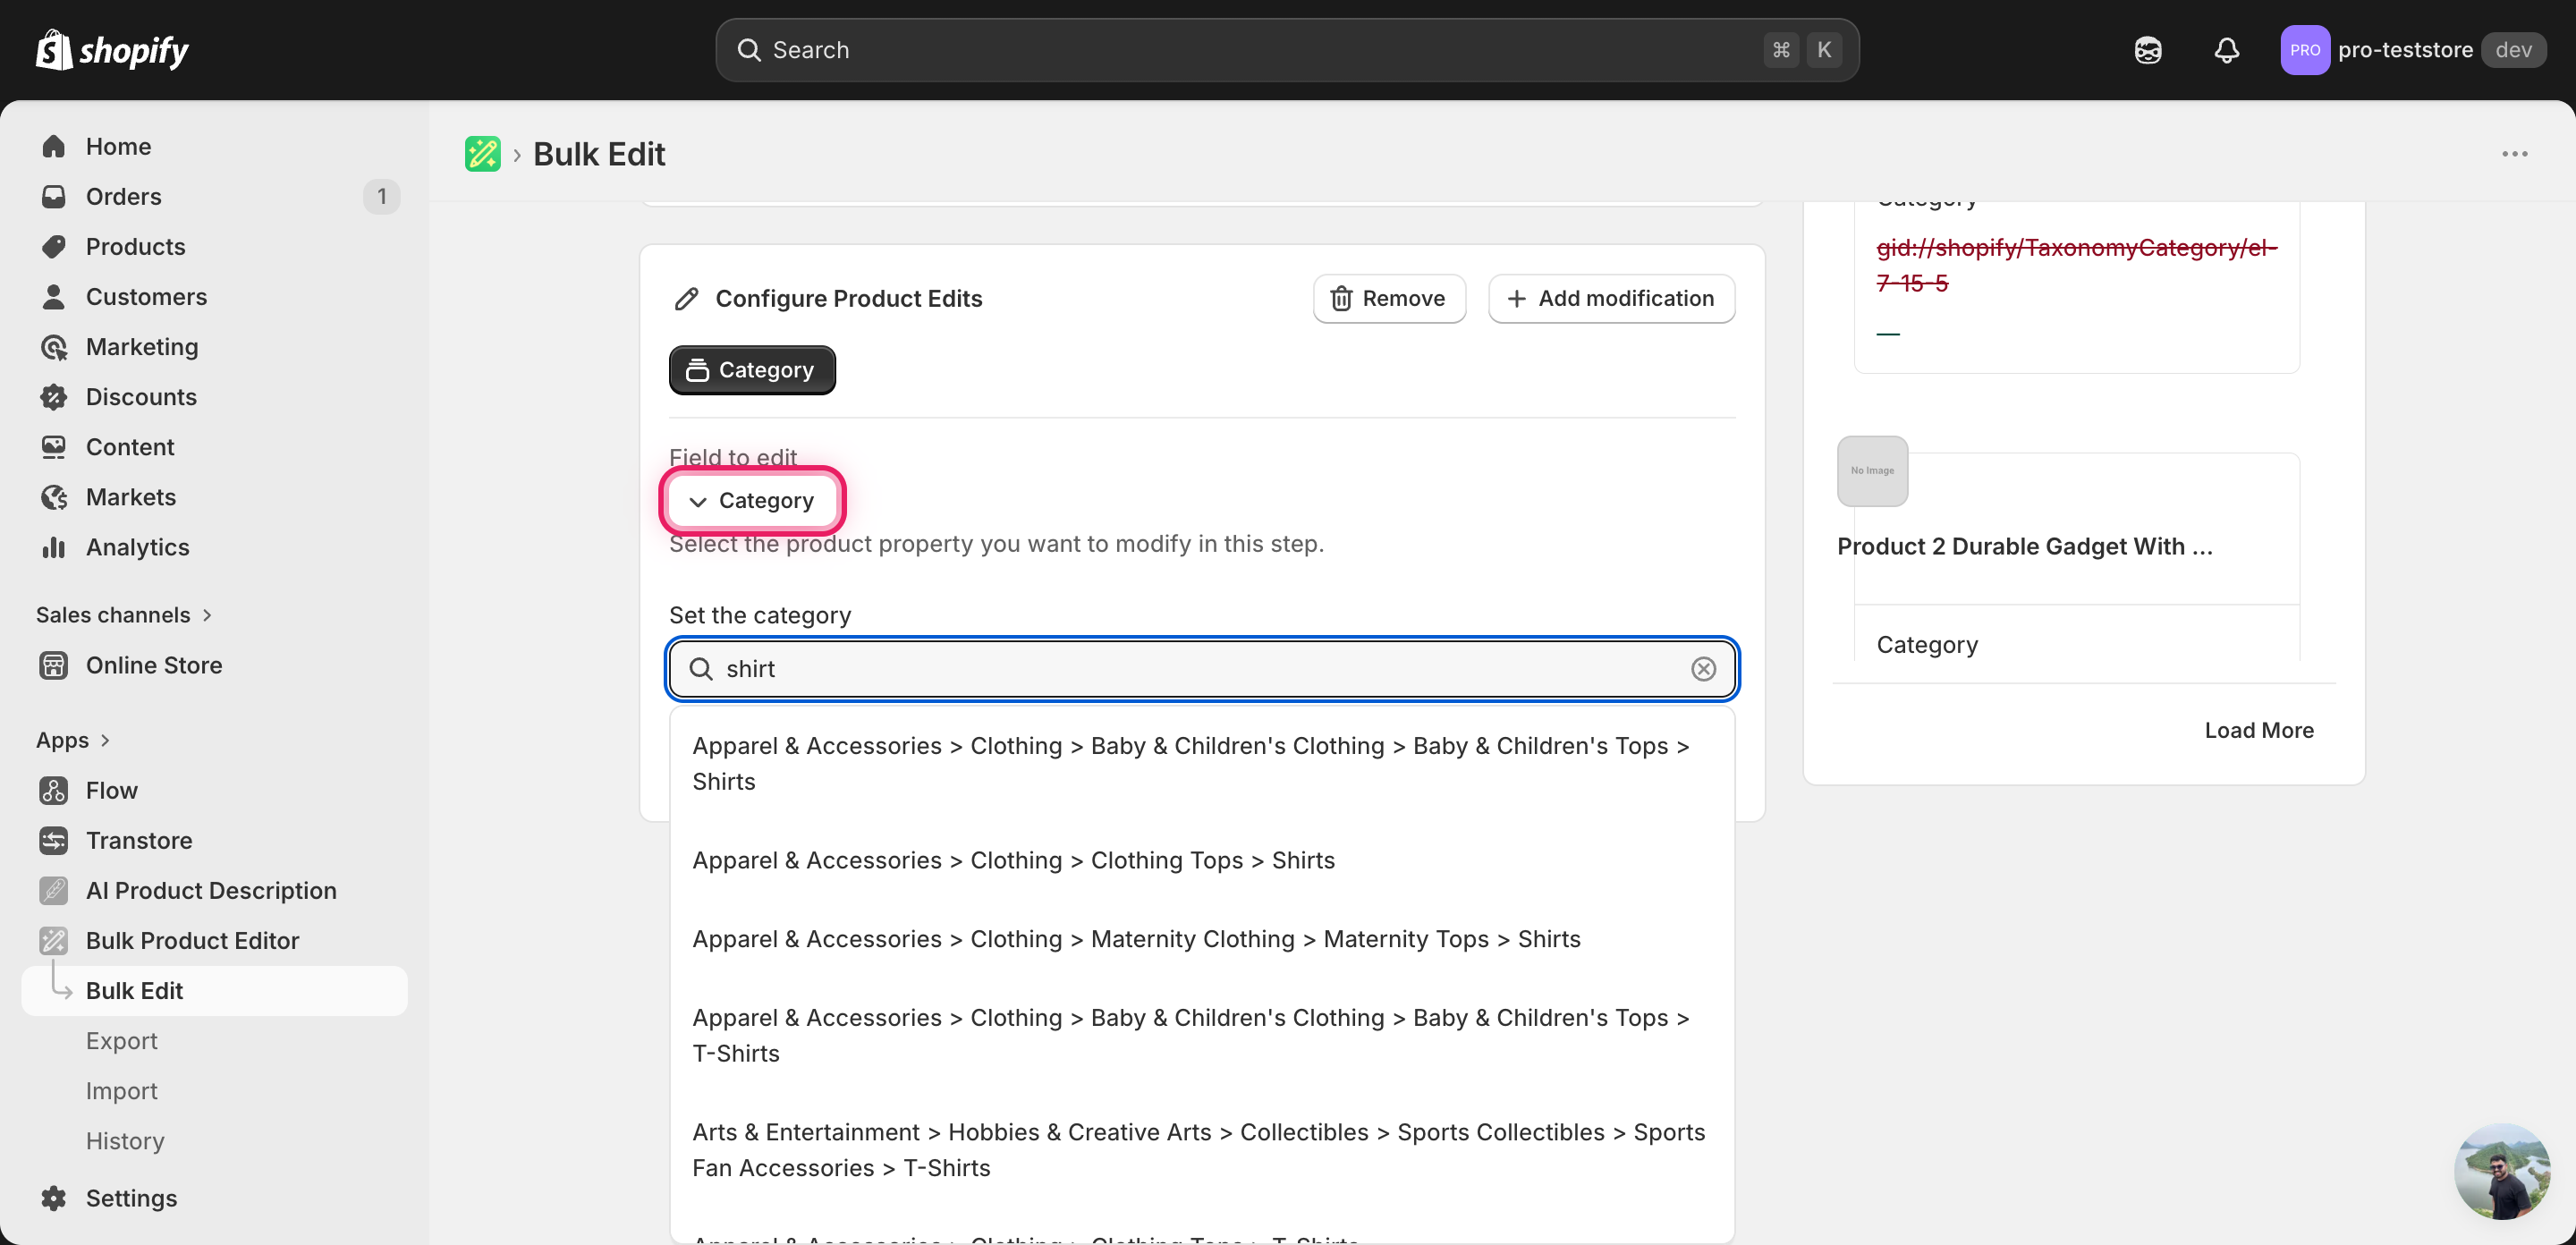This screenshot has width=2576, height=1245.
Task: Open the three-dot more options menu
Action: click(2514, 154)
